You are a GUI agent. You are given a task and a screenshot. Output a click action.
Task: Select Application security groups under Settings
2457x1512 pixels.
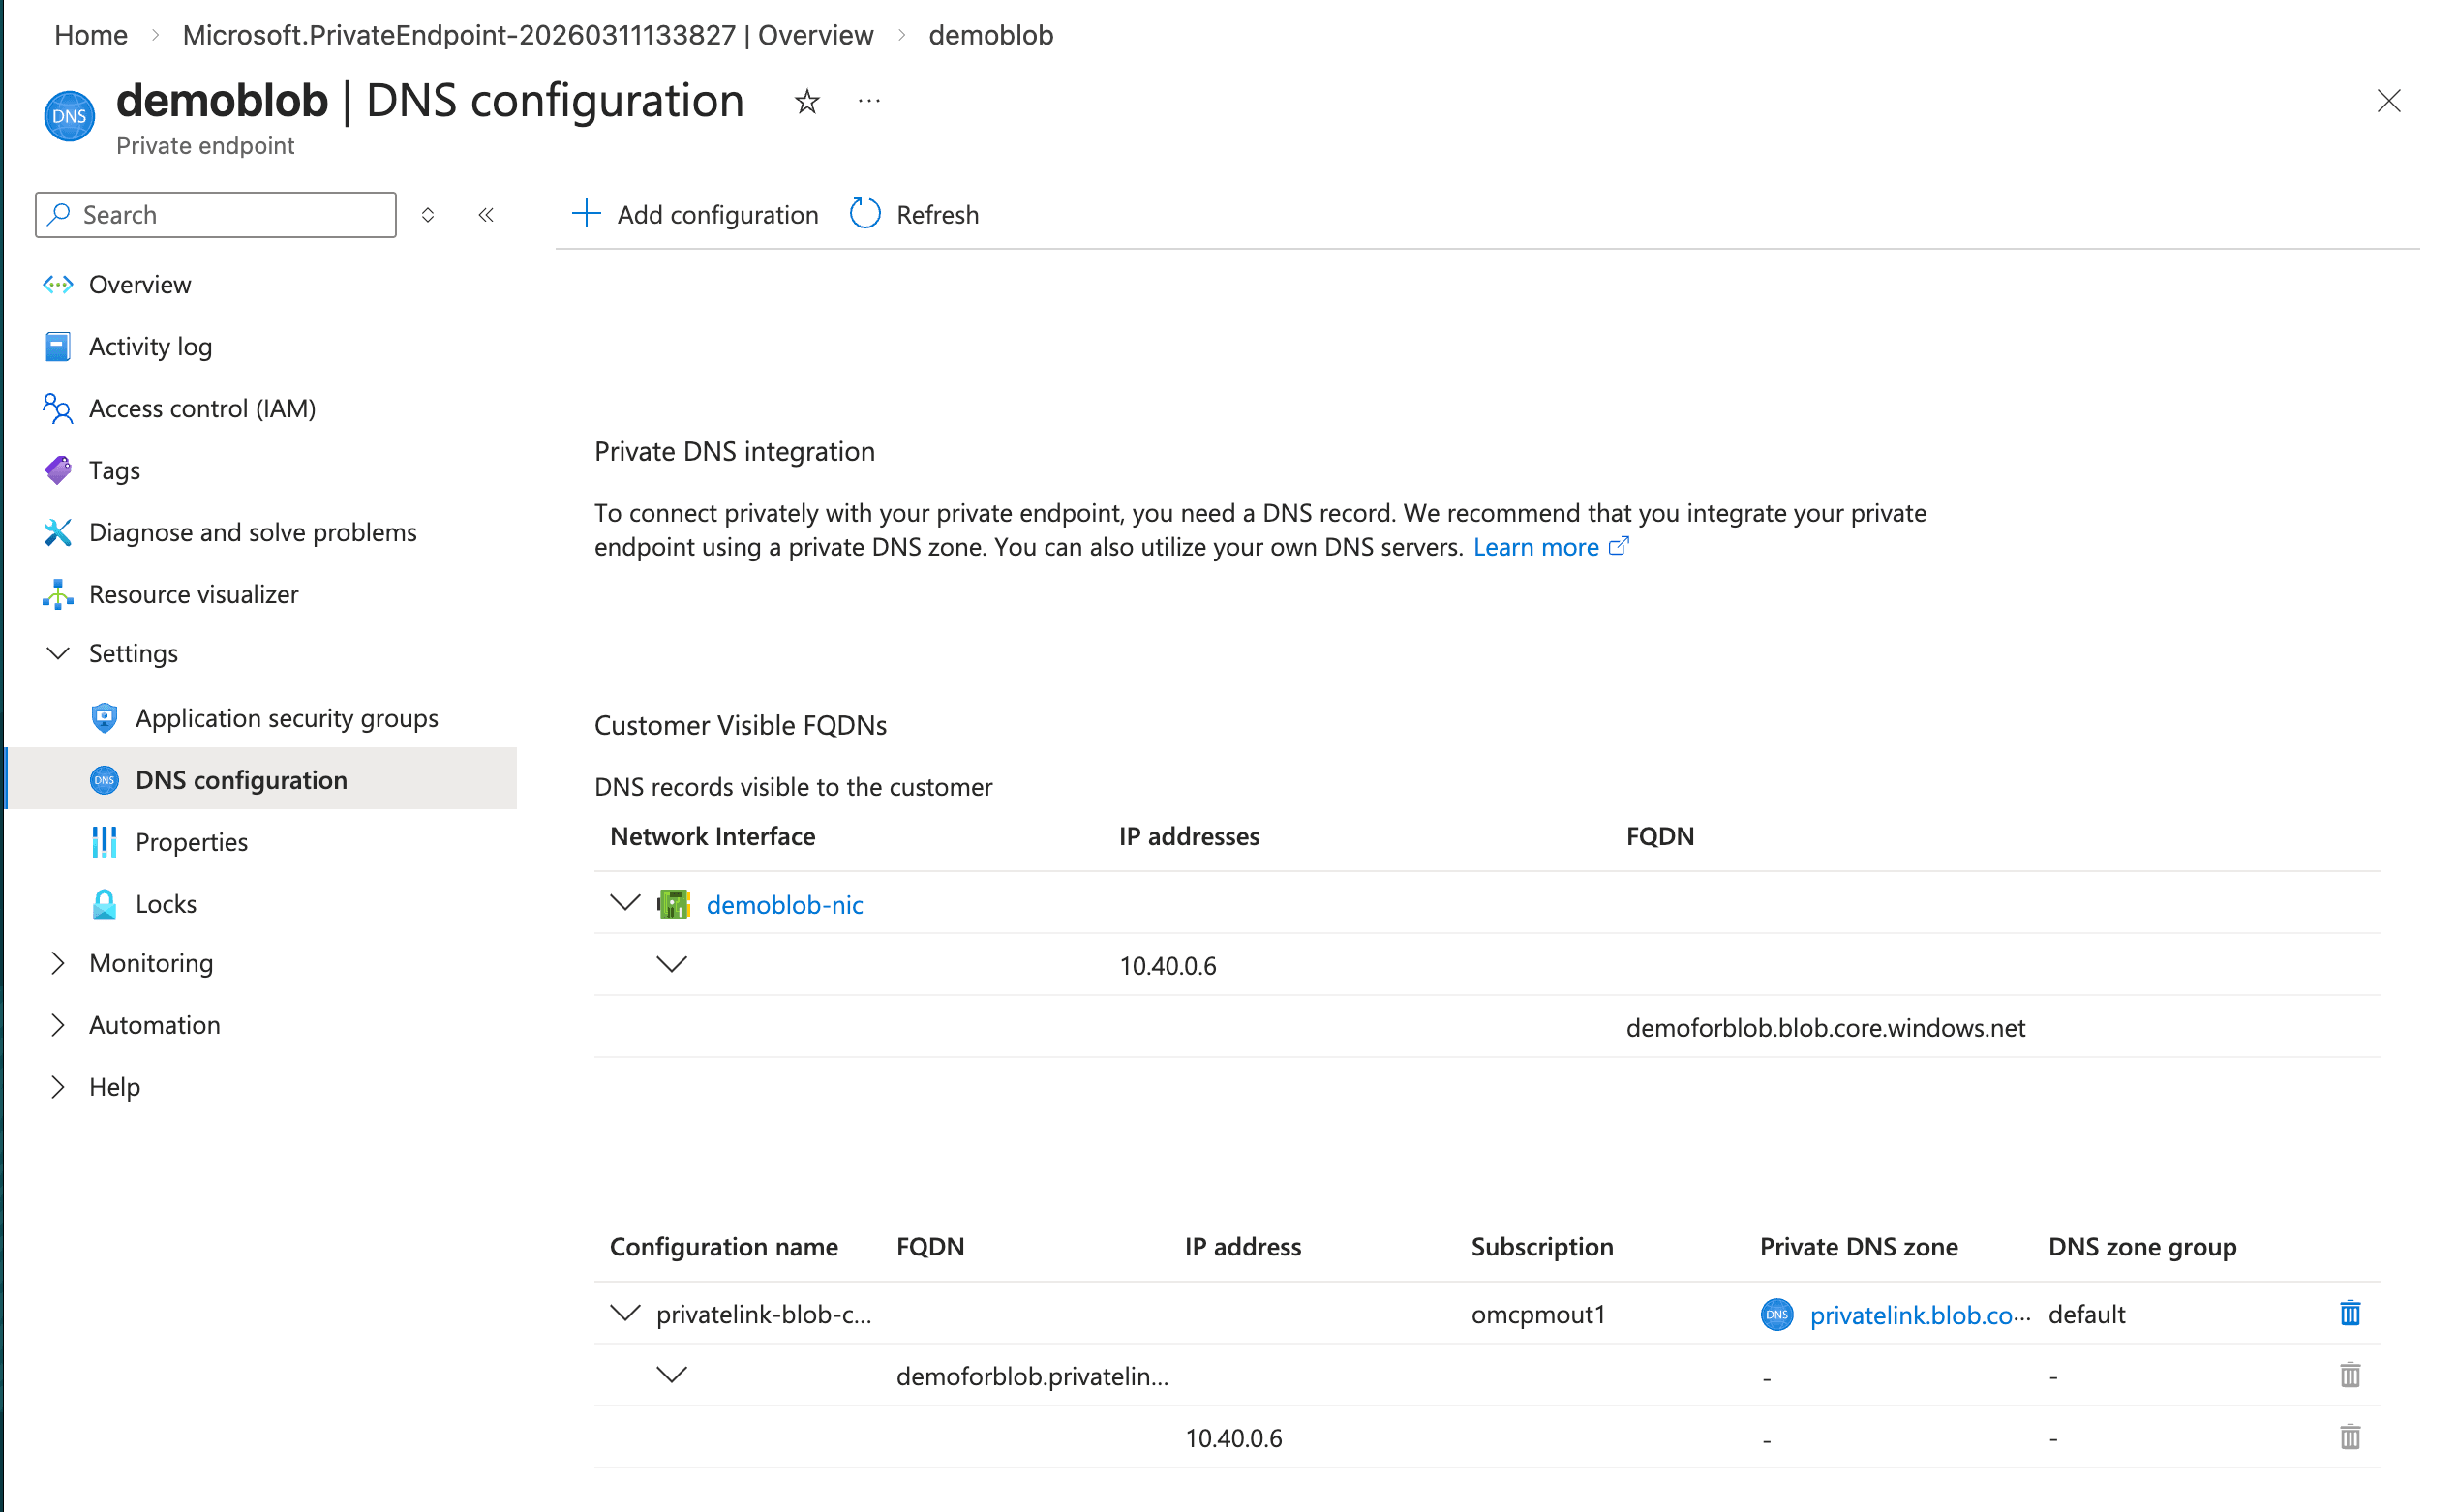point(287,717)
